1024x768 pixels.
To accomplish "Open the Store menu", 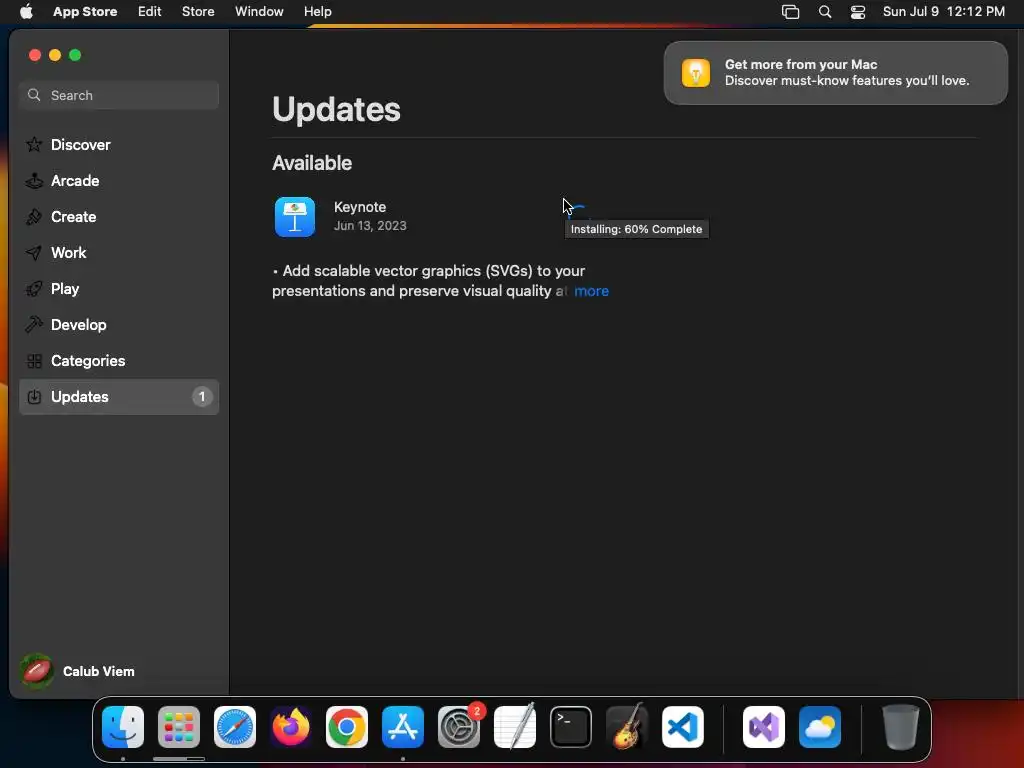I will tap(198, 11).
